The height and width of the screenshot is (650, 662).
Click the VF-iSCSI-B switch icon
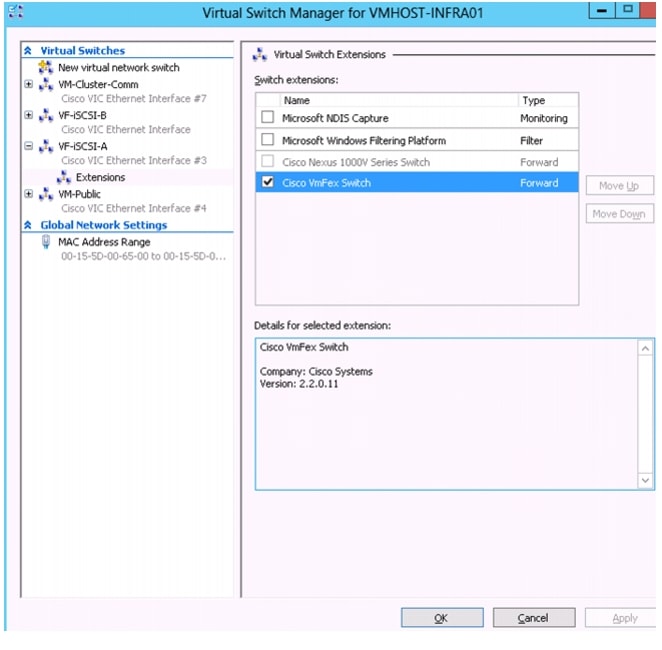46,115
